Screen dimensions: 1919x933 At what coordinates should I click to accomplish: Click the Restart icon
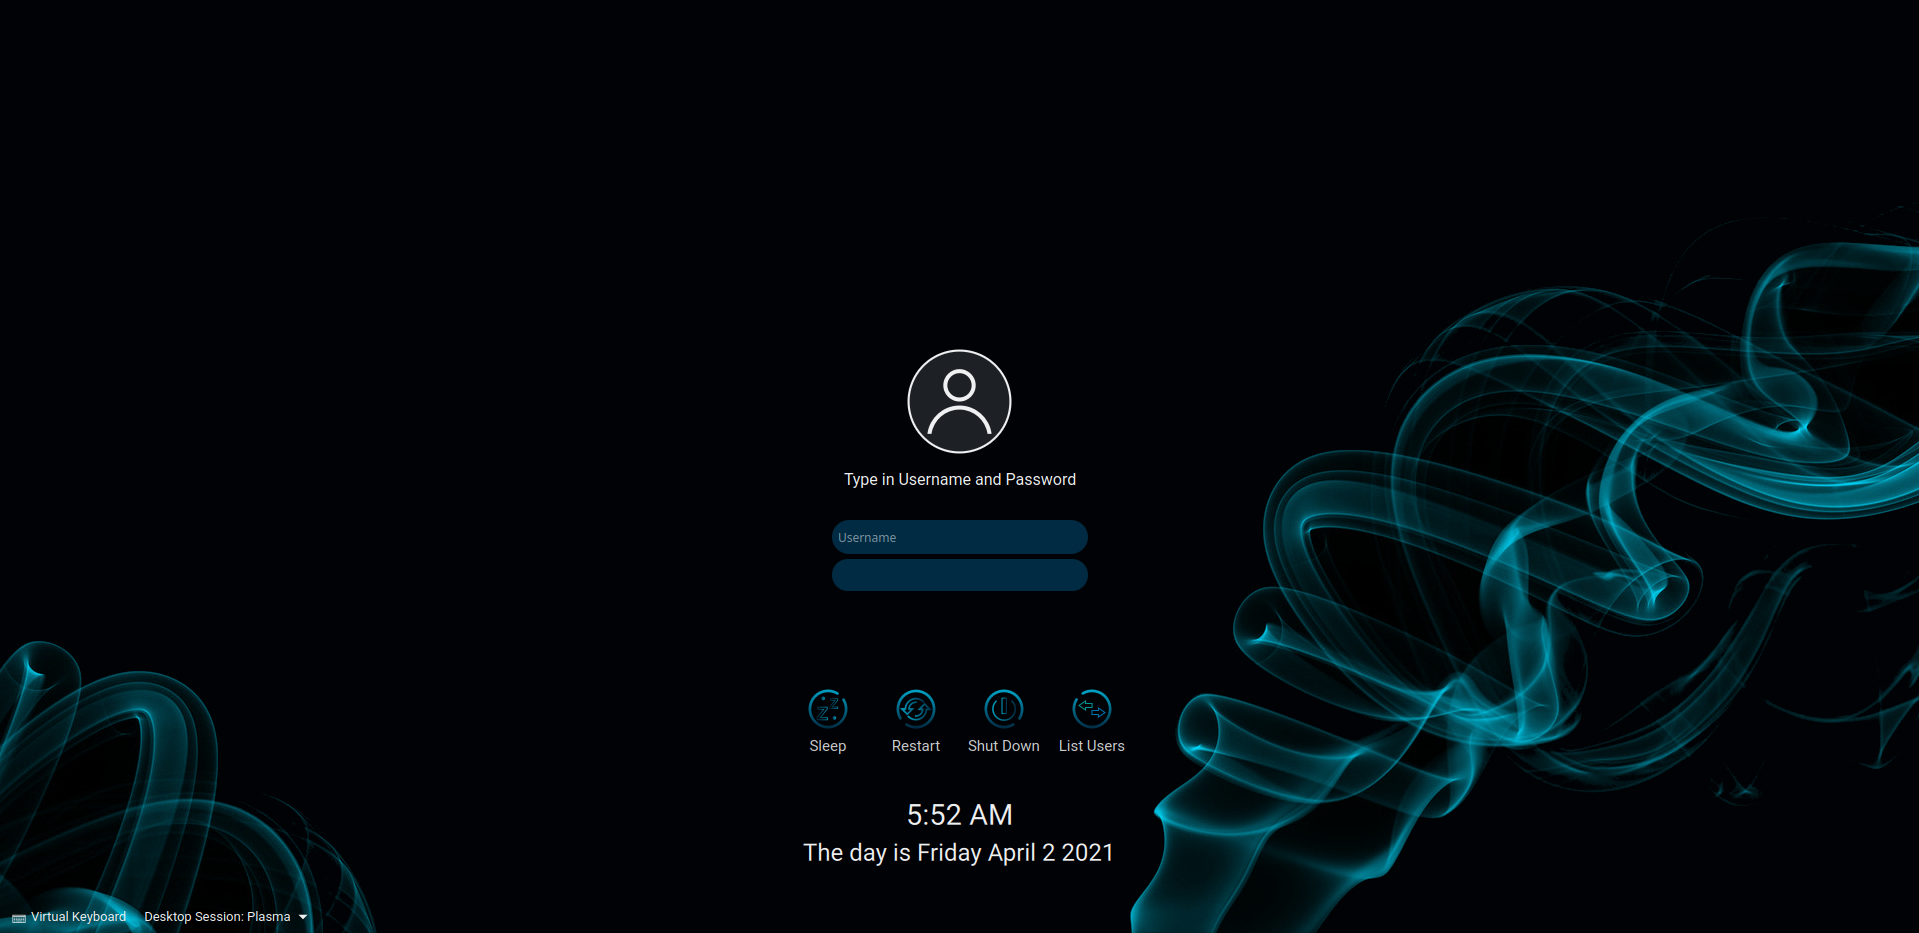[x=916, y=710]
